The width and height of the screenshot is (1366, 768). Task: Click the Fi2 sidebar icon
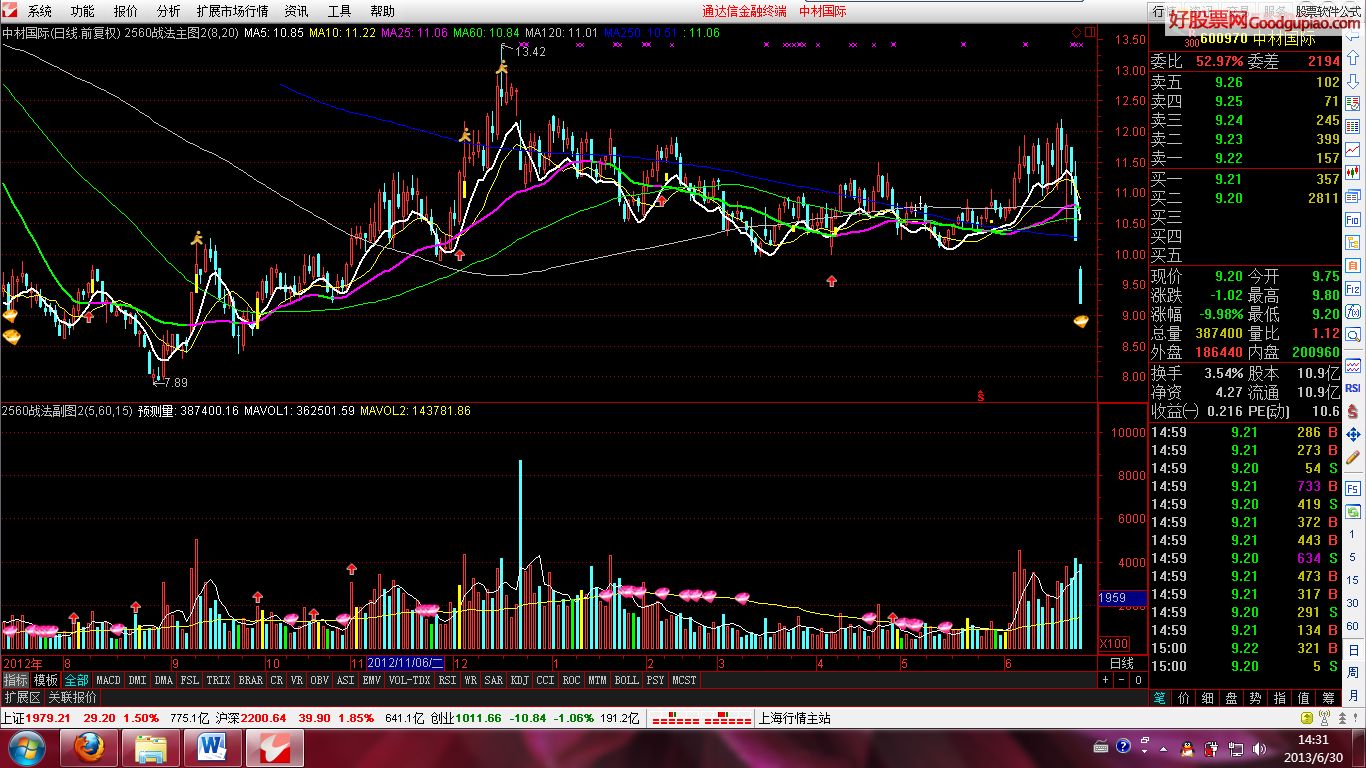tap(1353, 289)
